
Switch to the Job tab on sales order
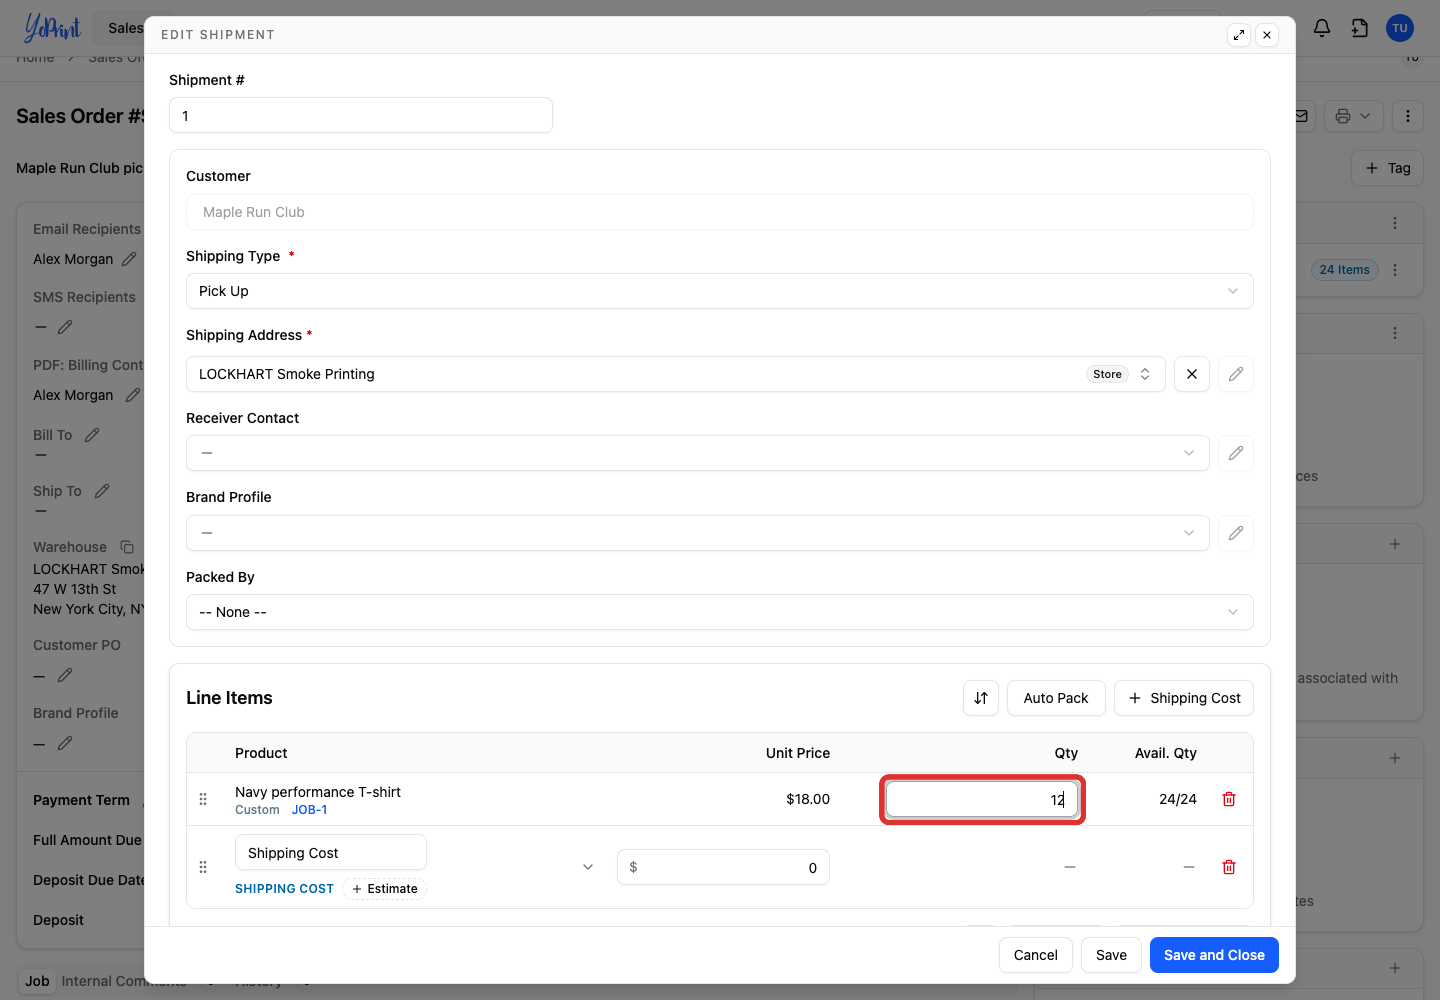point(37,981)
